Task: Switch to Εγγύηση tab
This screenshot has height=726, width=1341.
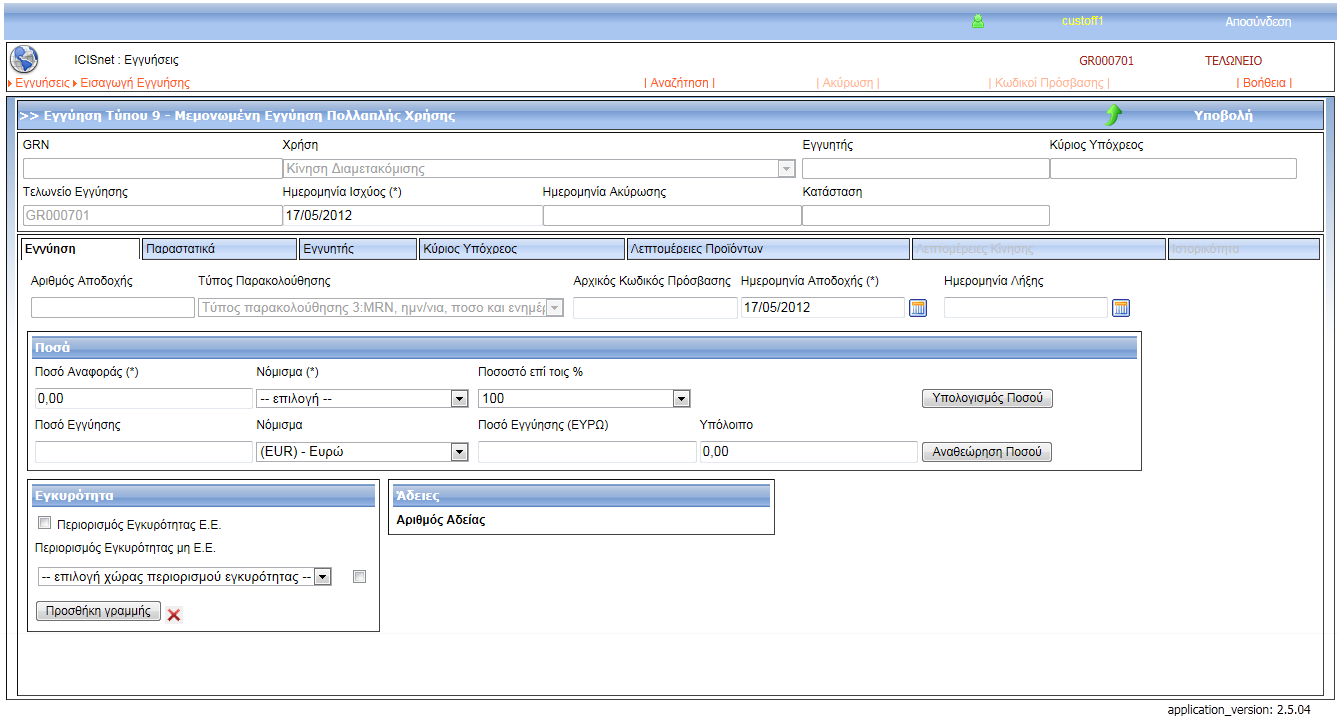Action: 80,248
